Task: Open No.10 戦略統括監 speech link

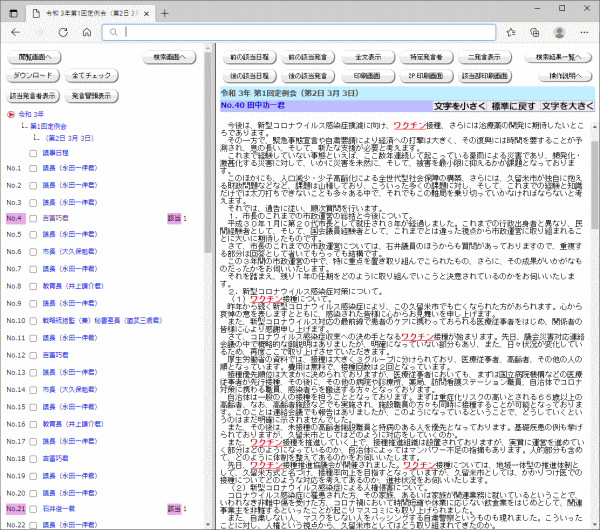Action: coord(103,320)
